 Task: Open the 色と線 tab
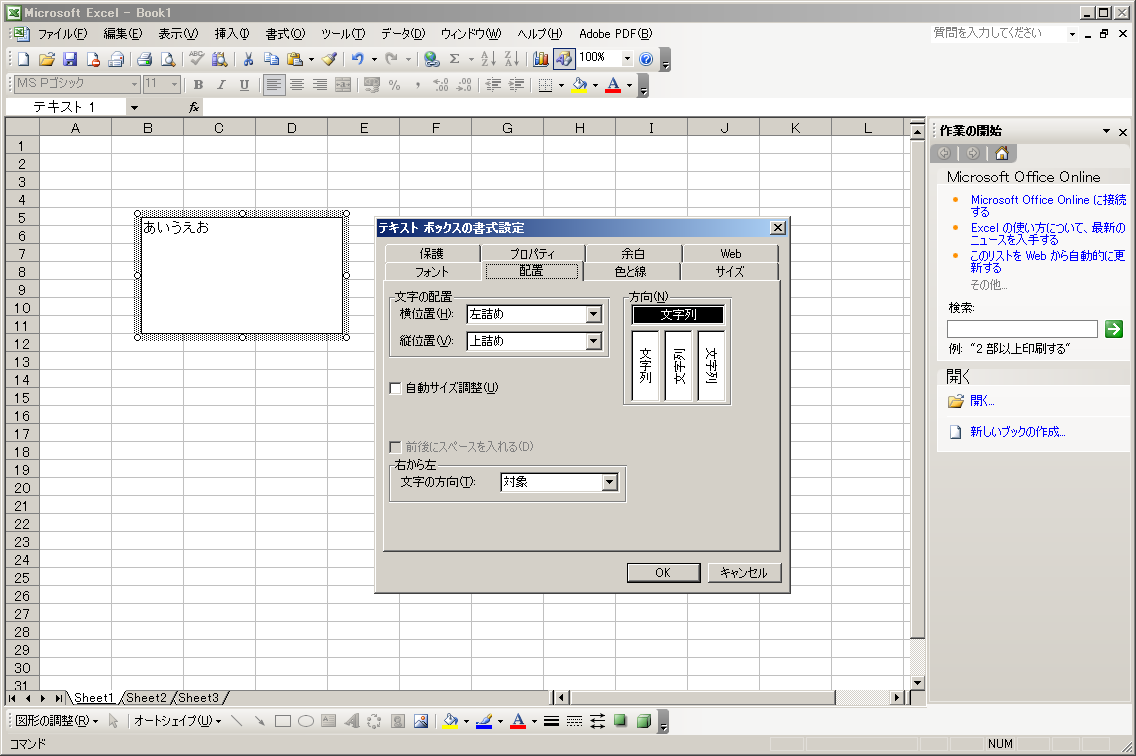630,272
